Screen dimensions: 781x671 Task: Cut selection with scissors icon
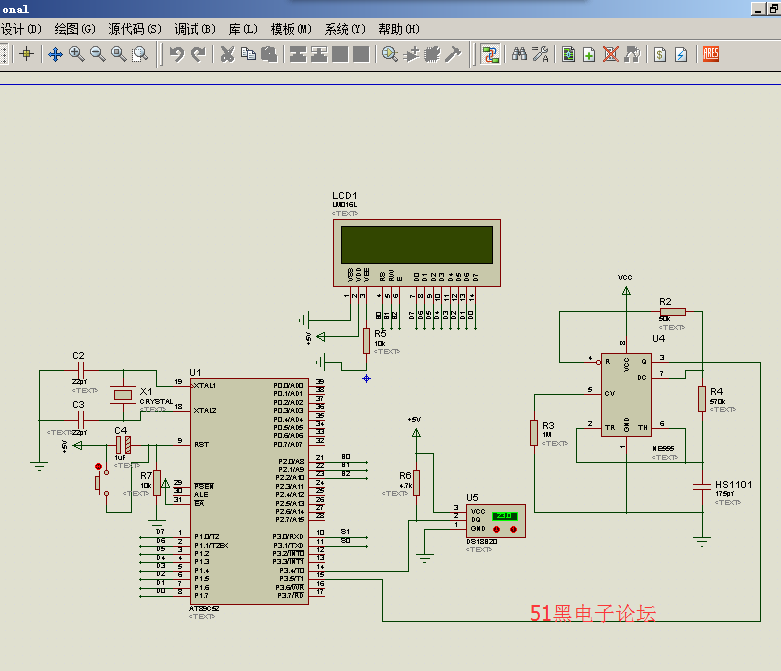(x=227, y=54)
